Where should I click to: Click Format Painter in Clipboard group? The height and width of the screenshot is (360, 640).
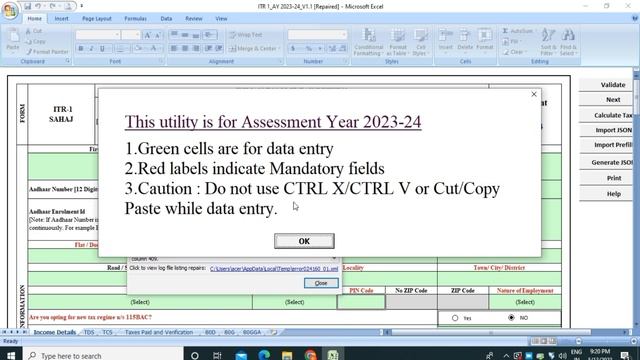(47, 52)
